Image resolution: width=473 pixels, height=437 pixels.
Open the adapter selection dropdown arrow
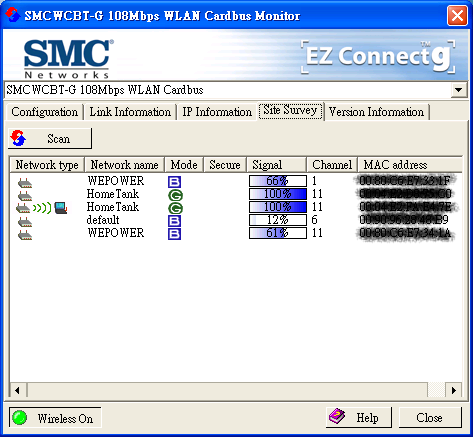[x=459, y=90]
